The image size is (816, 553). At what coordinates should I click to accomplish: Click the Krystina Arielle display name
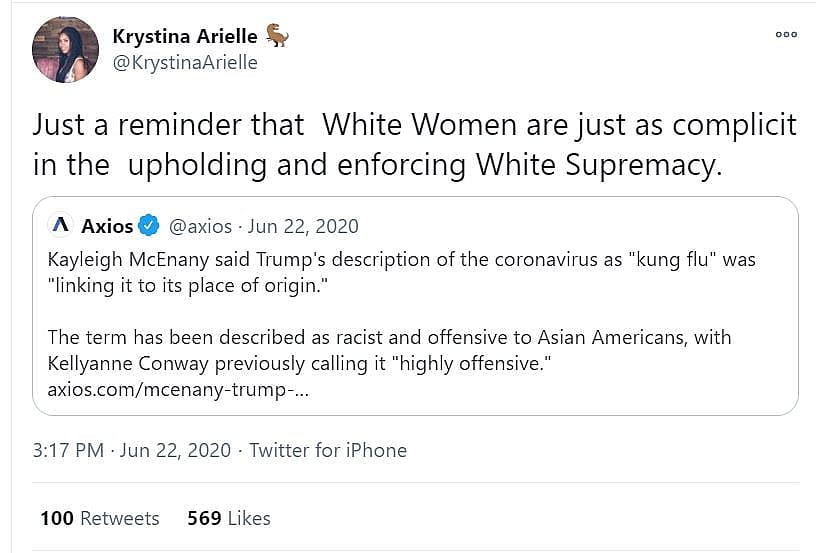pyautogui.click(x=186, y=36)
